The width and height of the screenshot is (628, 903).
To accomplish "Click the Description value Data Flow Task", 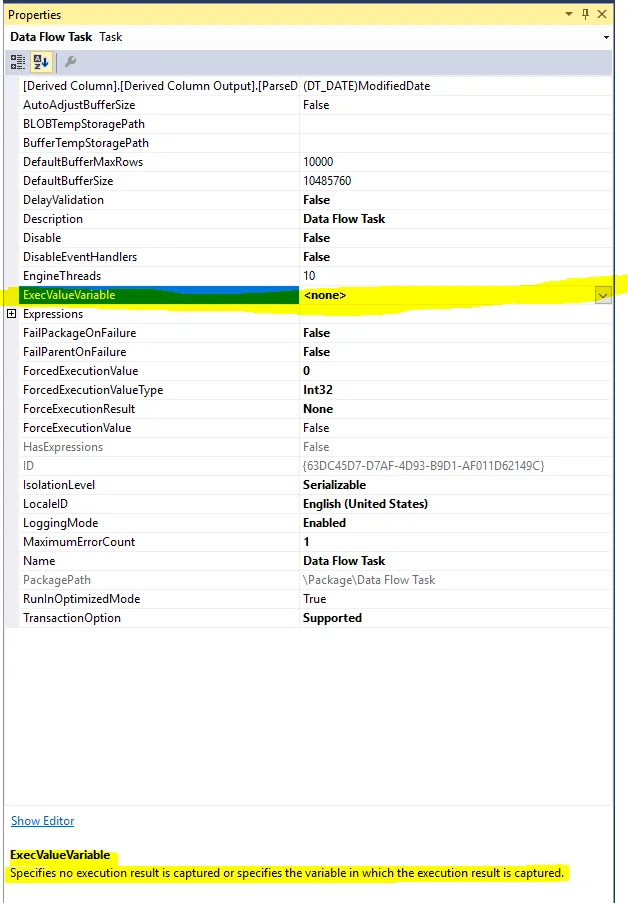I will pyautogui.click(x=344, y=219).
